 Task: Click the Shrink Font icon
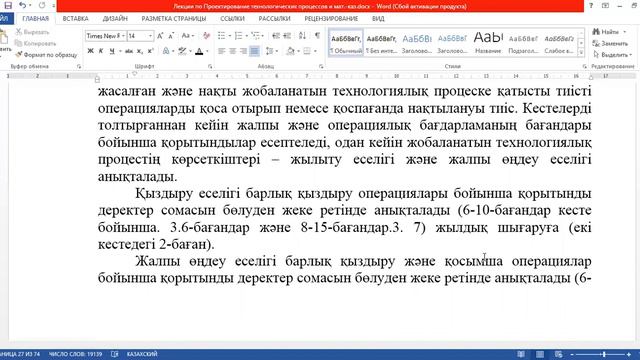tap(171, 36)
